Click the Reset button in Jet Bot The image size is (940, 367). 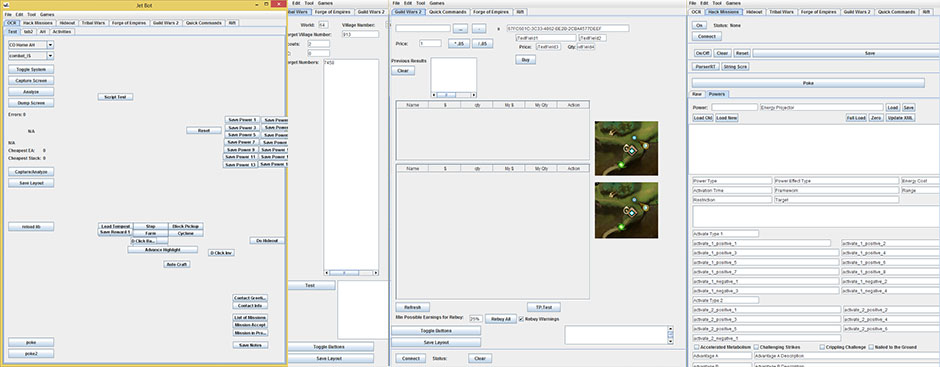point(204,130)
